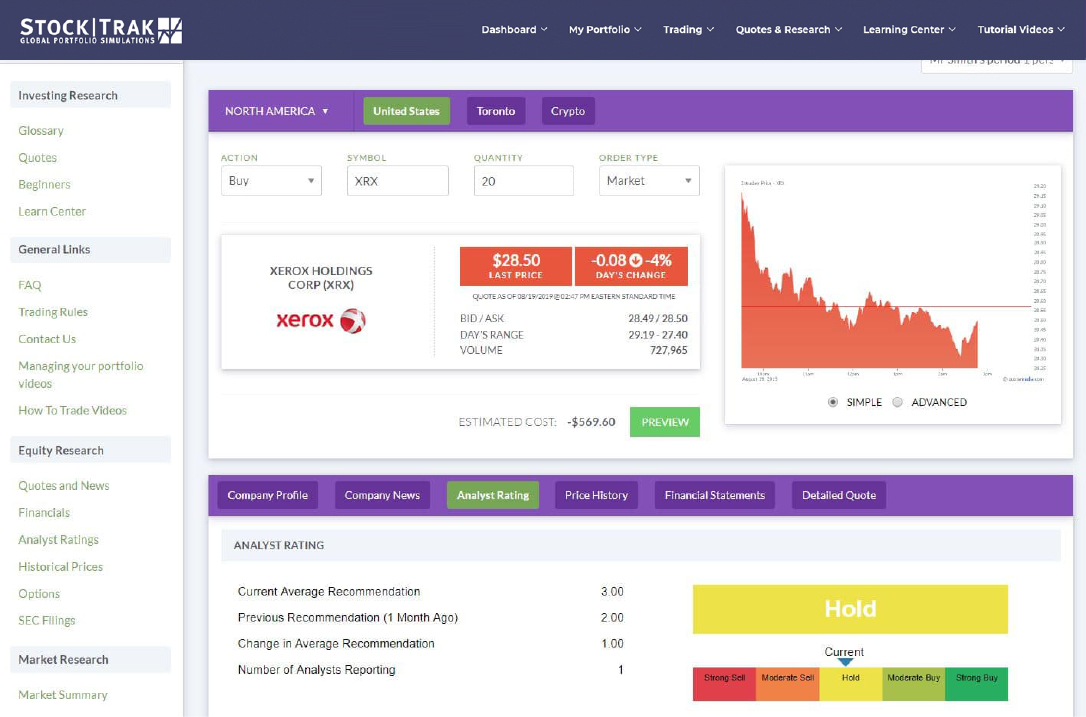Select the Crypto tab
Screen dimensions: 1086x717
(568, 111)
